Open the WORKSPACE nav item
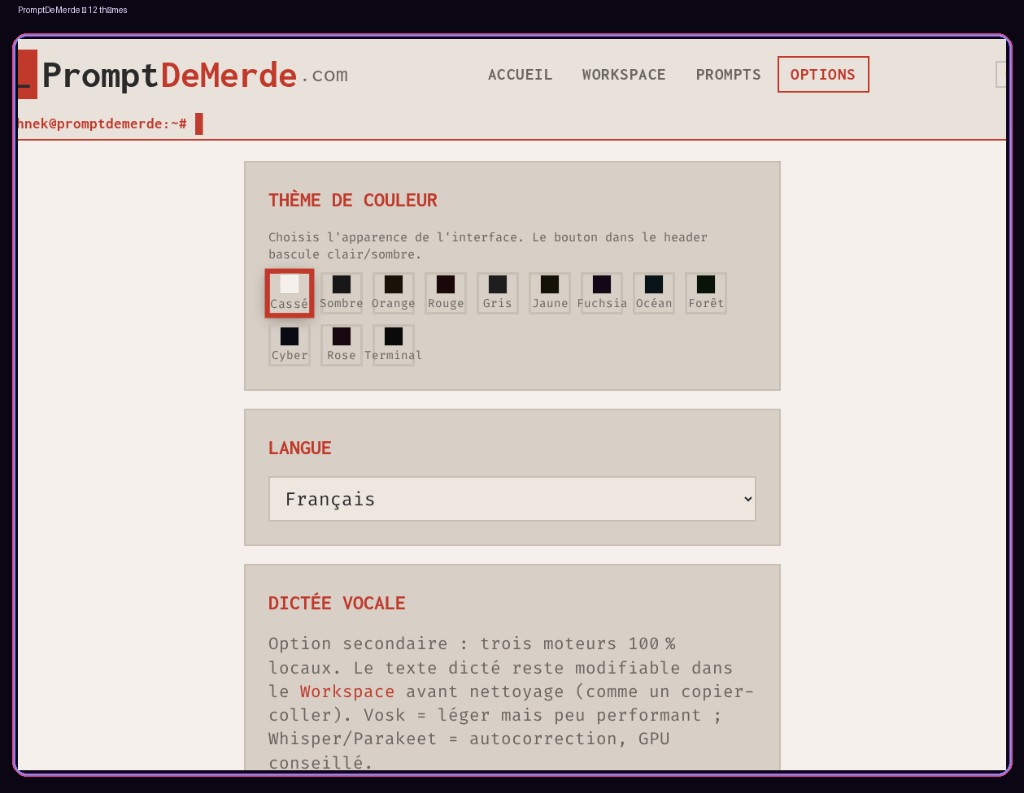 pyautogui.click(x=624, y=74)
